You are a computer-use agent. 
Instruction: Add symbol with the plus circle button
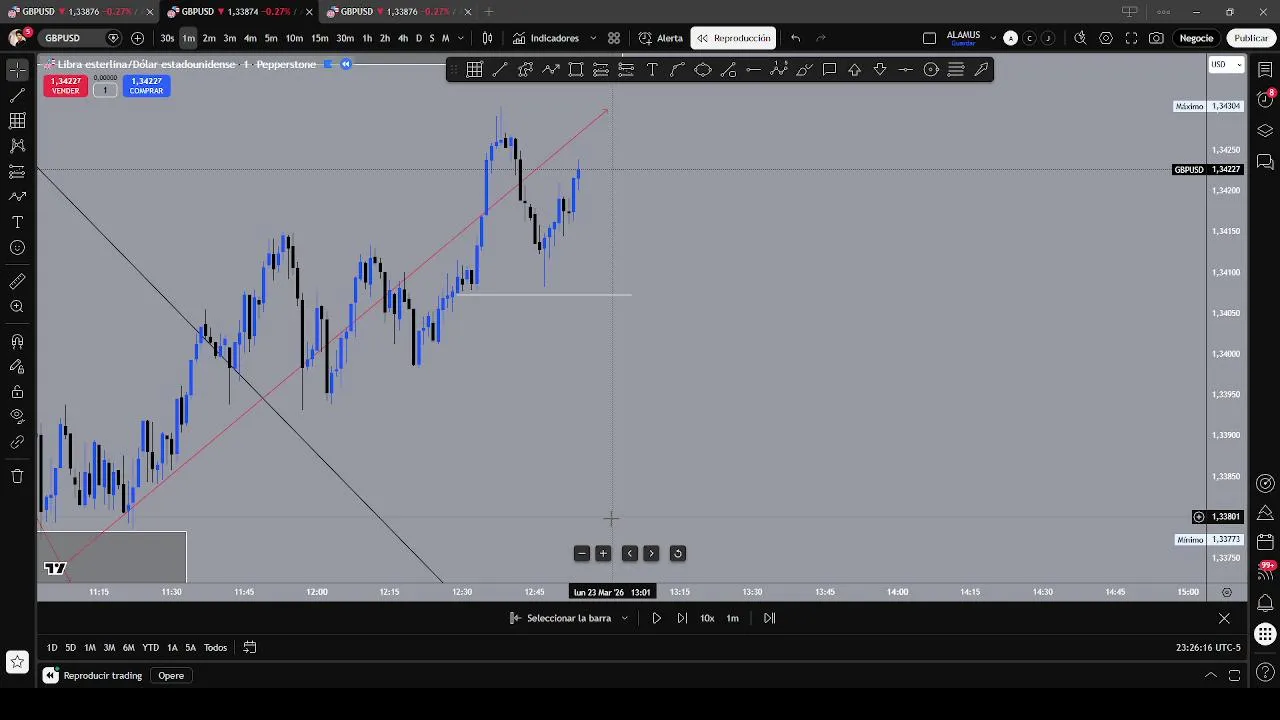[x=137, y=38]
